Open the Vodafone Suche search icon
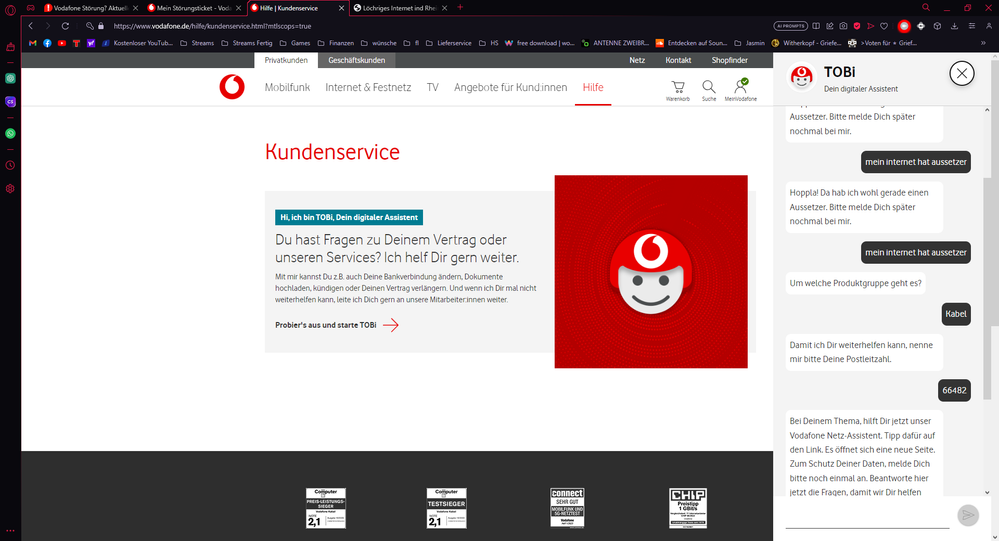This screenshot has height=541, width=999. tap(708, 90)
